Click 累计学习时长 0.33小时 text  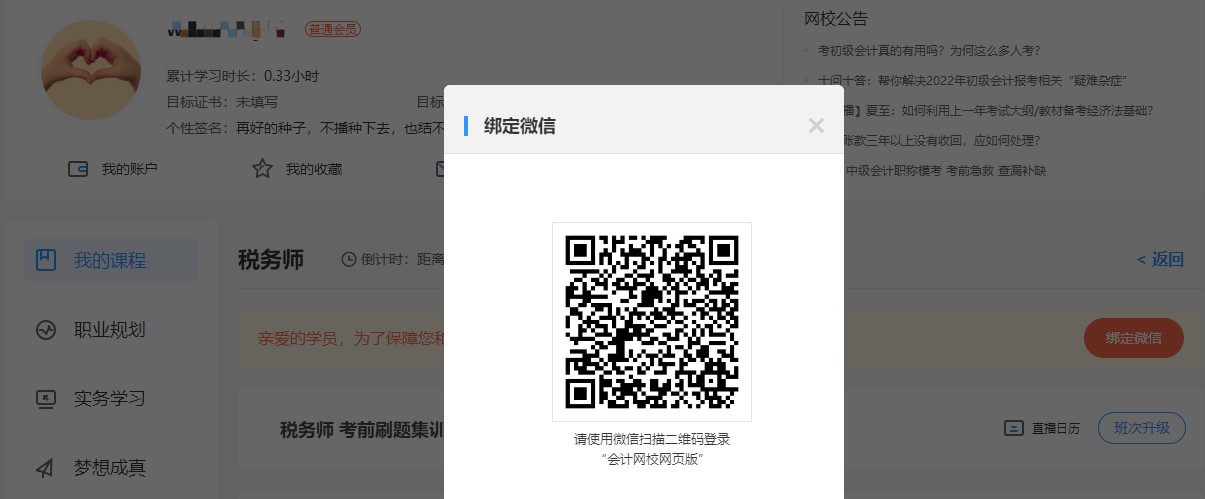coord(242,76)
